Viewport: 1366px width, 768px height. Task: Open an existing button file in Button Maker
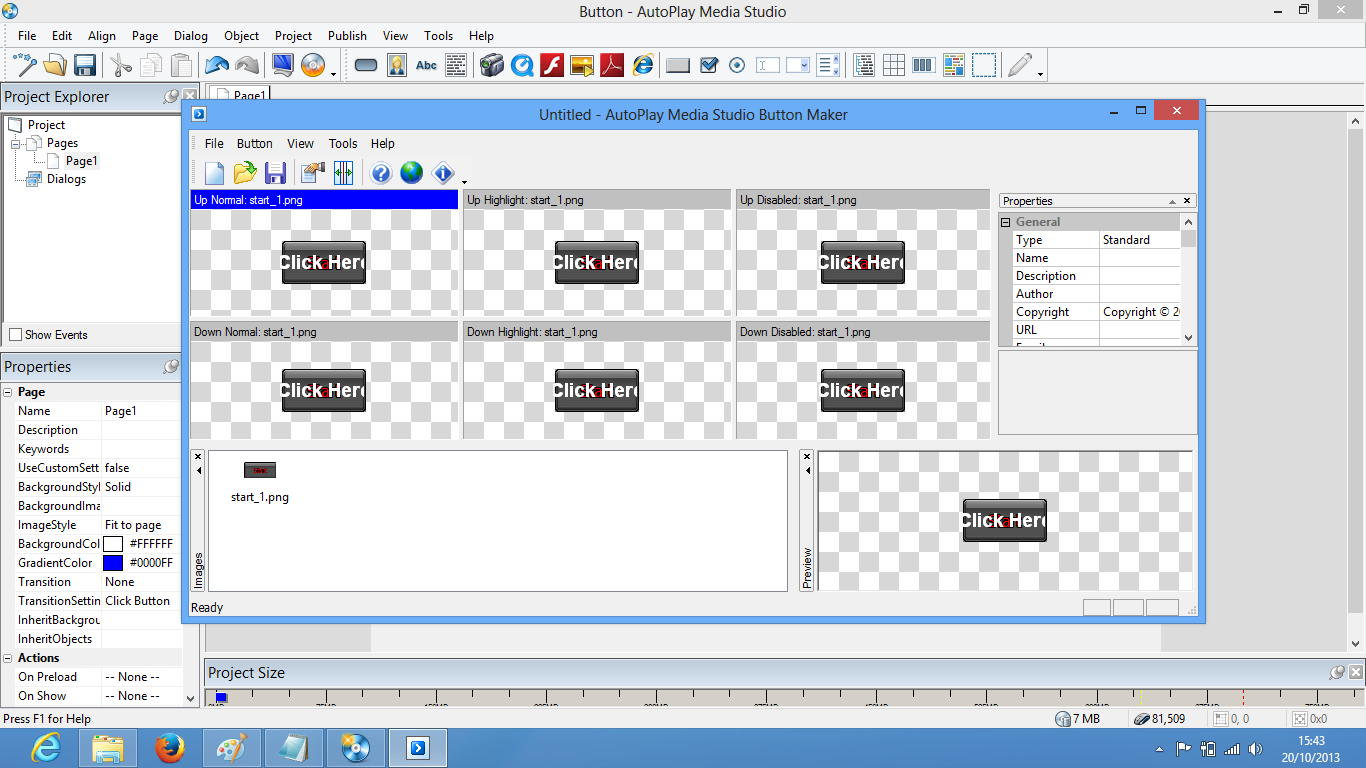click(x=245, y=172)
